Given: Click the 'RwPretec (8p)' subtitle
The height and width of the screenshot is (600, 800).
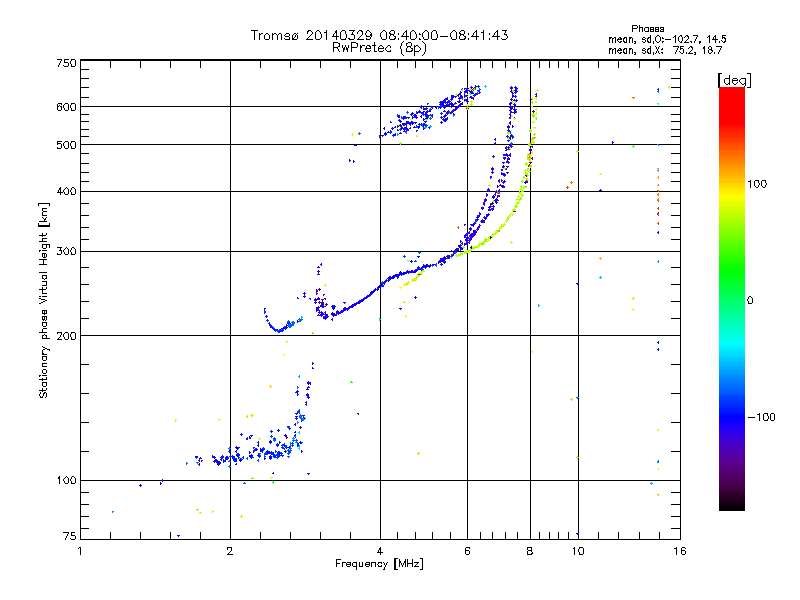Looking at the screenshot, I should point(379,48).
